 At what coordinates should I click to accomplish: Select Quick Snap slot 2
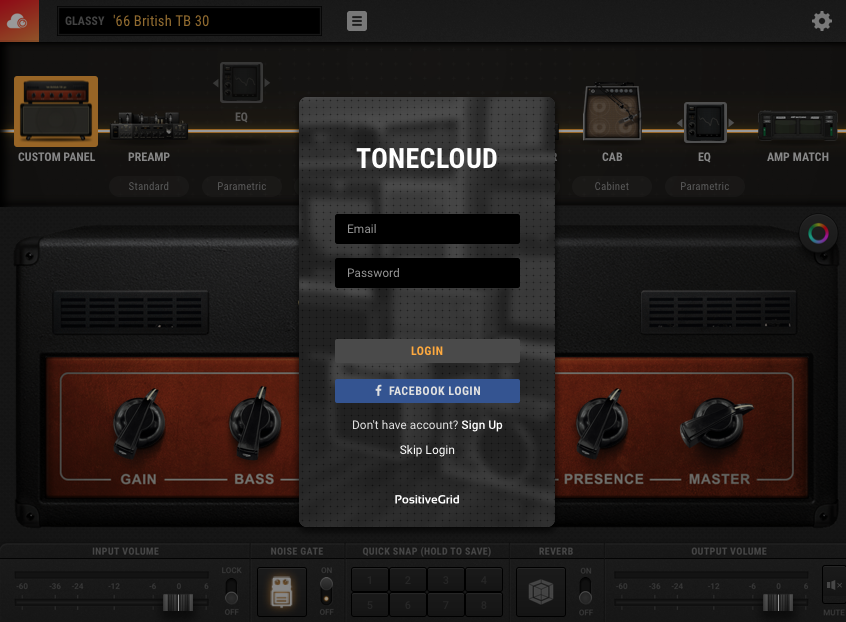pos(408,580)
